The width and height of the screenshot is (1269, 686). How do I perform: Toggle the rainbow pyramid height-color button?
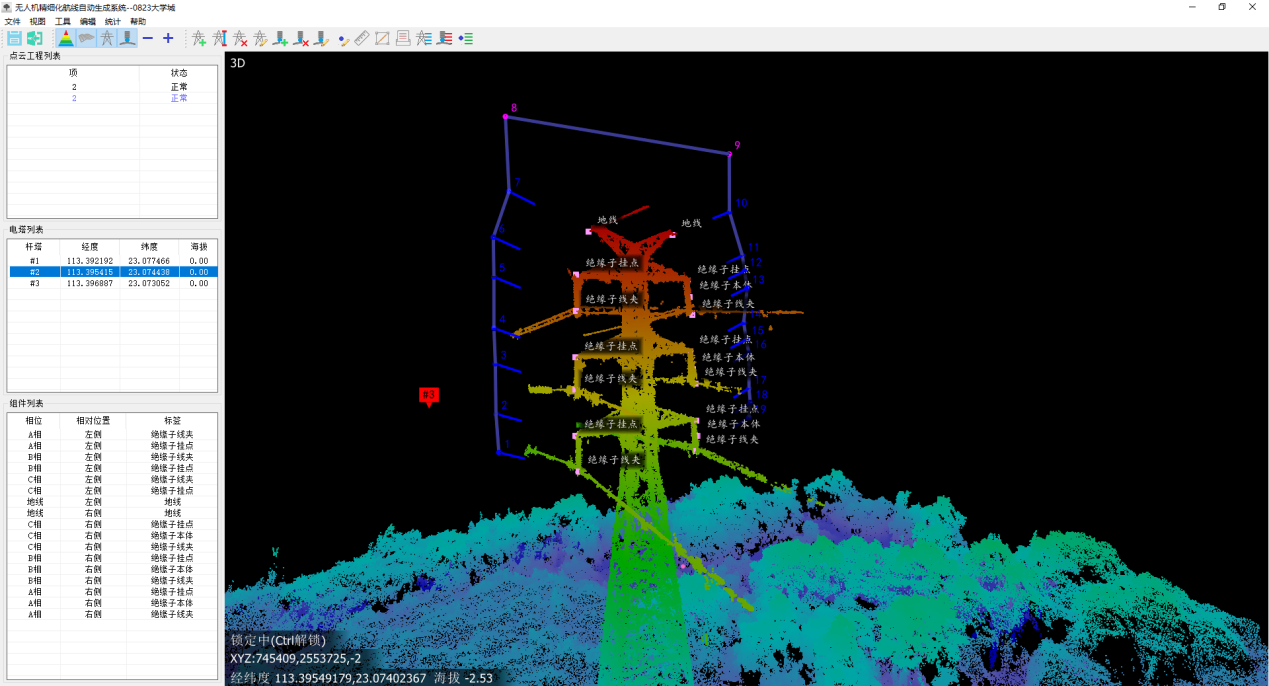(x=66, y=38)
